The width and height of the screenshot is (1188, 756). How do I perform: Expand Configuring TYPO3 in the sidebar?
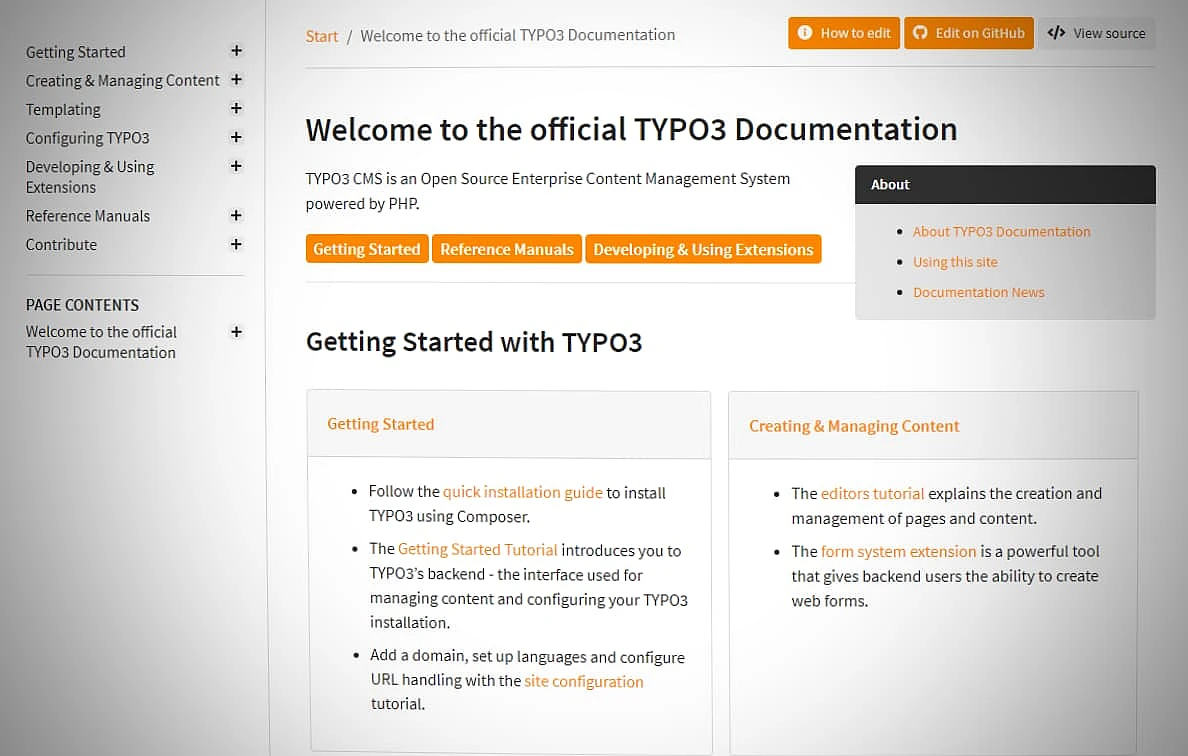(236, 137)
